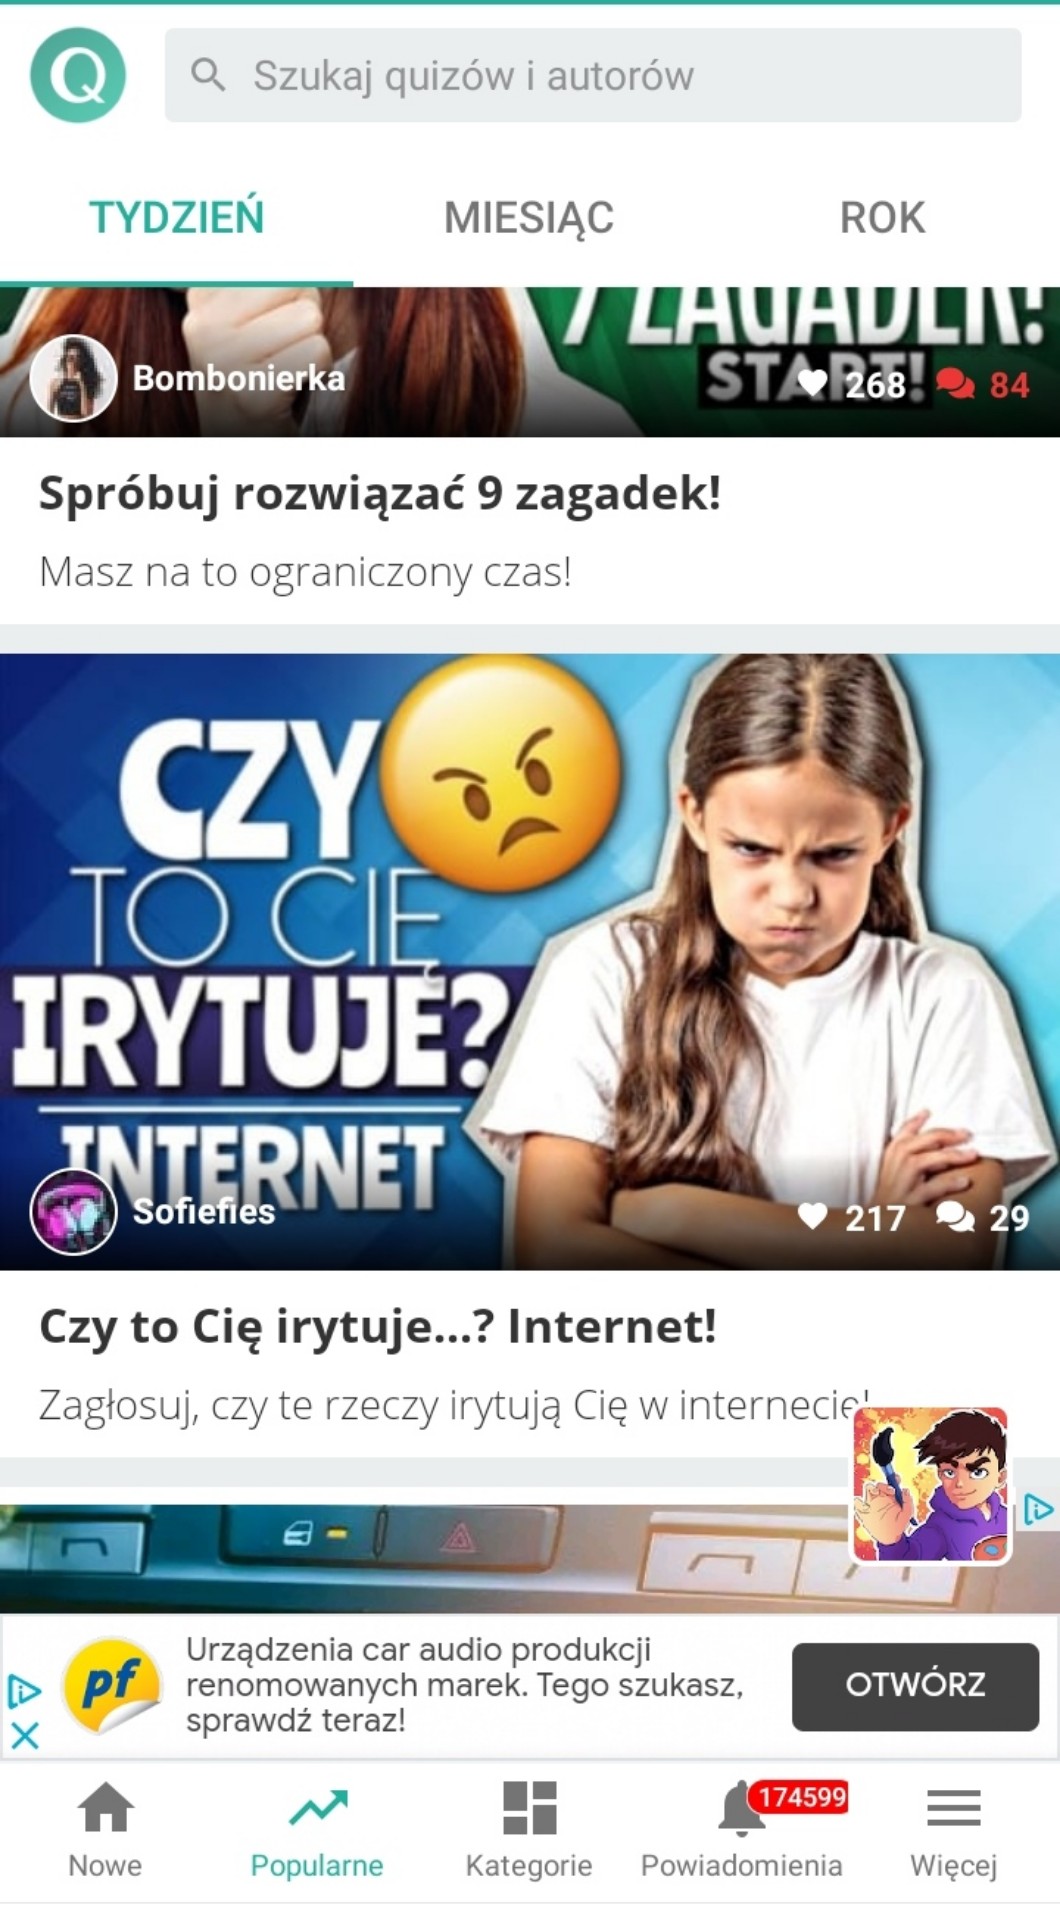Like the Bombonierka quiz with 268 hearts
Screen dimensions: 1060x1908
812,383
